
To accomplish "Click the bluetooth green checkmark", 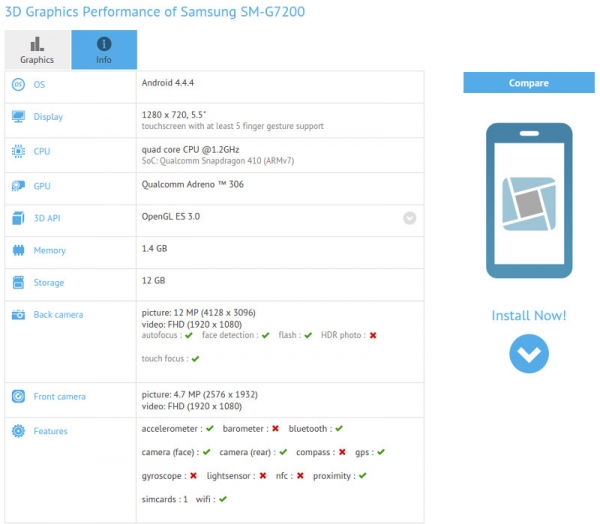I will coord(339,429).
